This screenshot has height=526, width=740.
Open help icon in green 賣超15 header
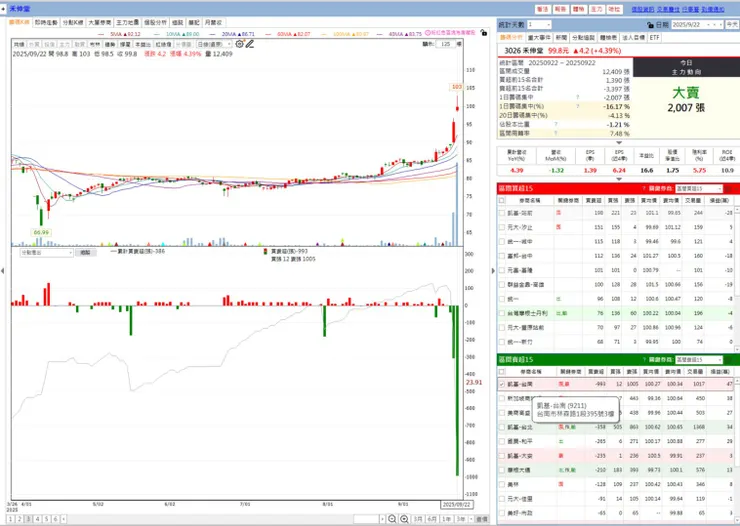click(644, 359)
